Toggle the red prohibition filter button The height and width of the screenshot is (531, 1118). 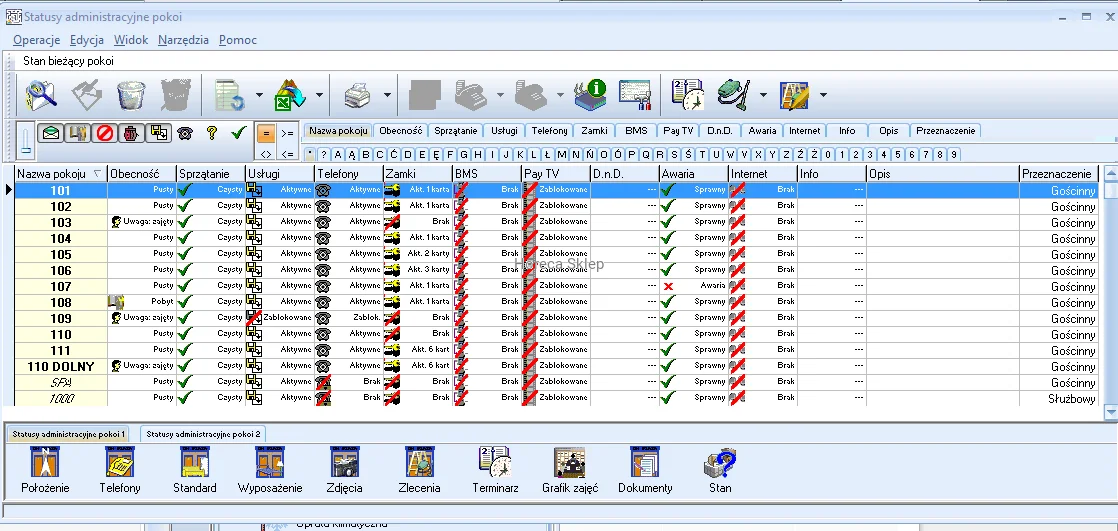pos(105,132)
